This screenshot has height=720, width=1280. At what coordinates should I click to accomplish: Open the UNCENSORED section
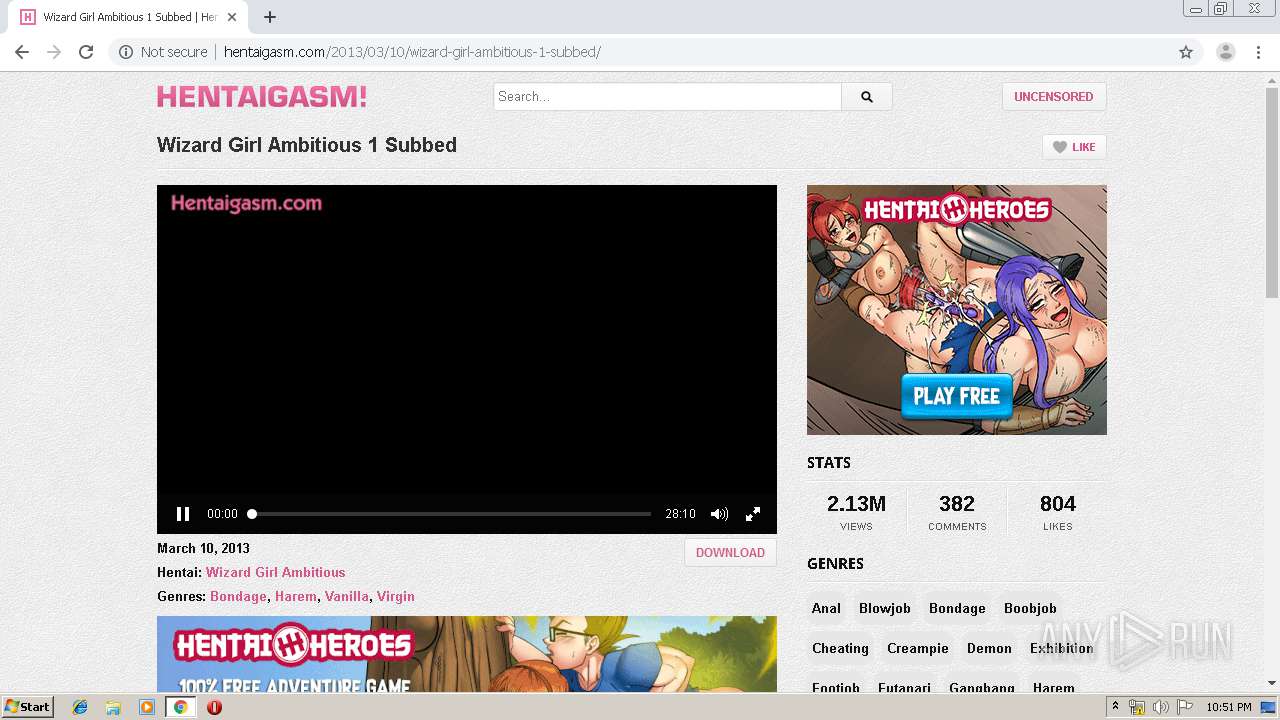pos(1054,96)
